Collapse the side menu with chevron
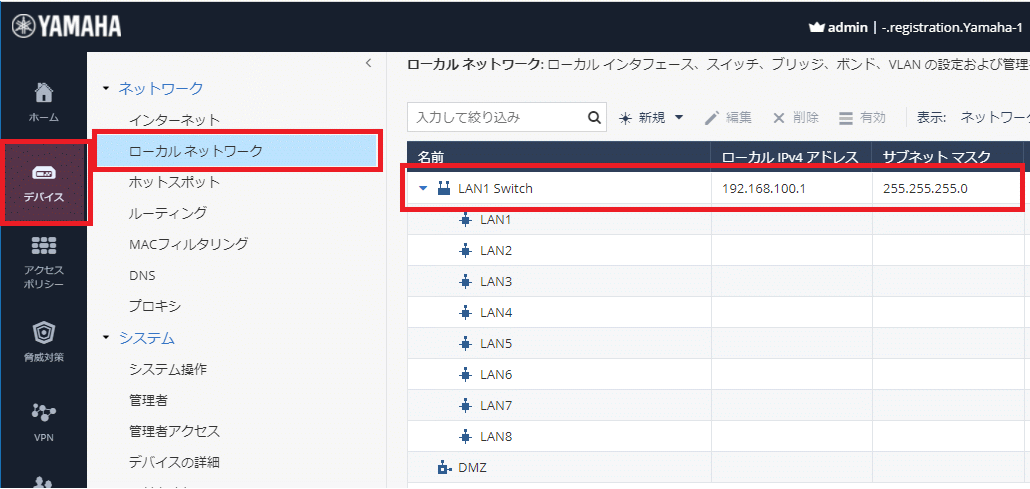Screen dimensions: 1030x489 [368, 63]
